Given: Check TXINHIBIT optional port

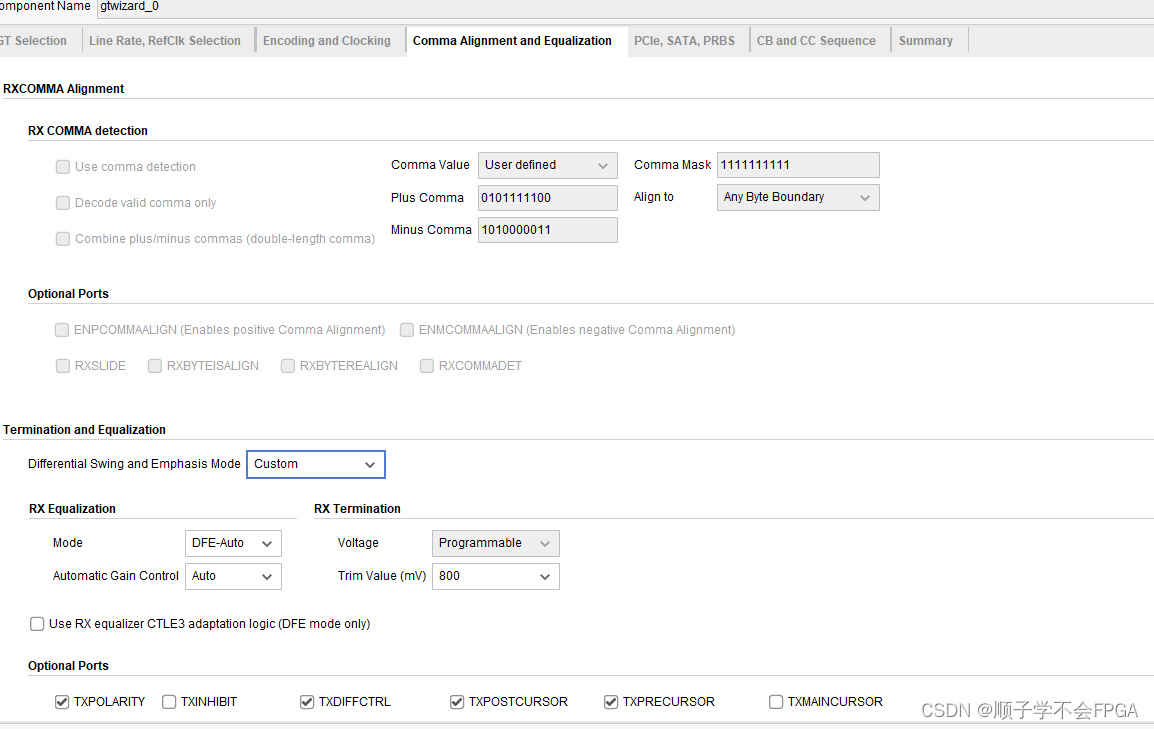Looking at the screenshot, I should point(169,703).
